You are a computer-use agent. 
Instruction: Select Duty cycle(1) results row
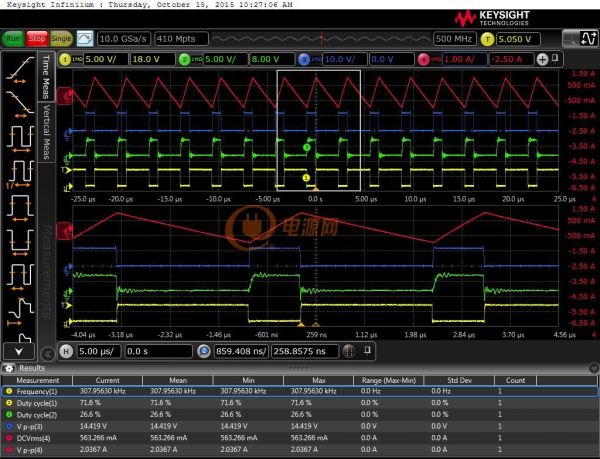pos(299,403)
